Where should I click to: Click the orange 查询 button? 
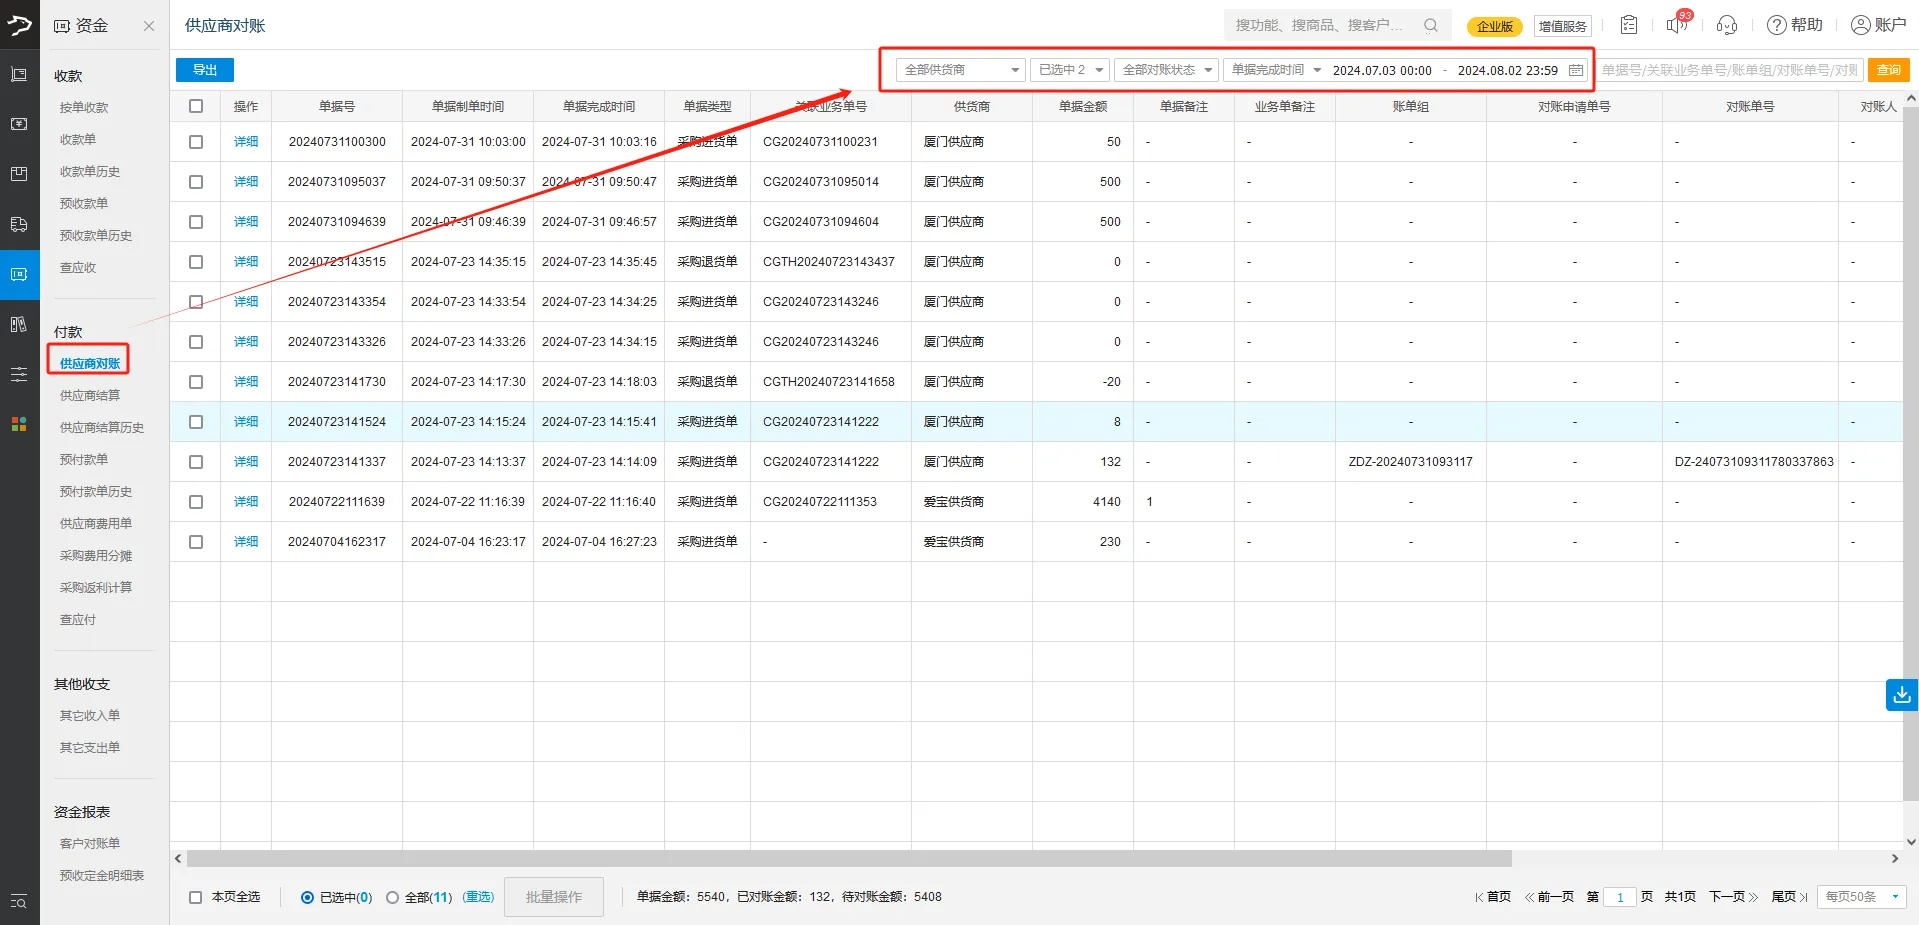[x=1888, y=70]
